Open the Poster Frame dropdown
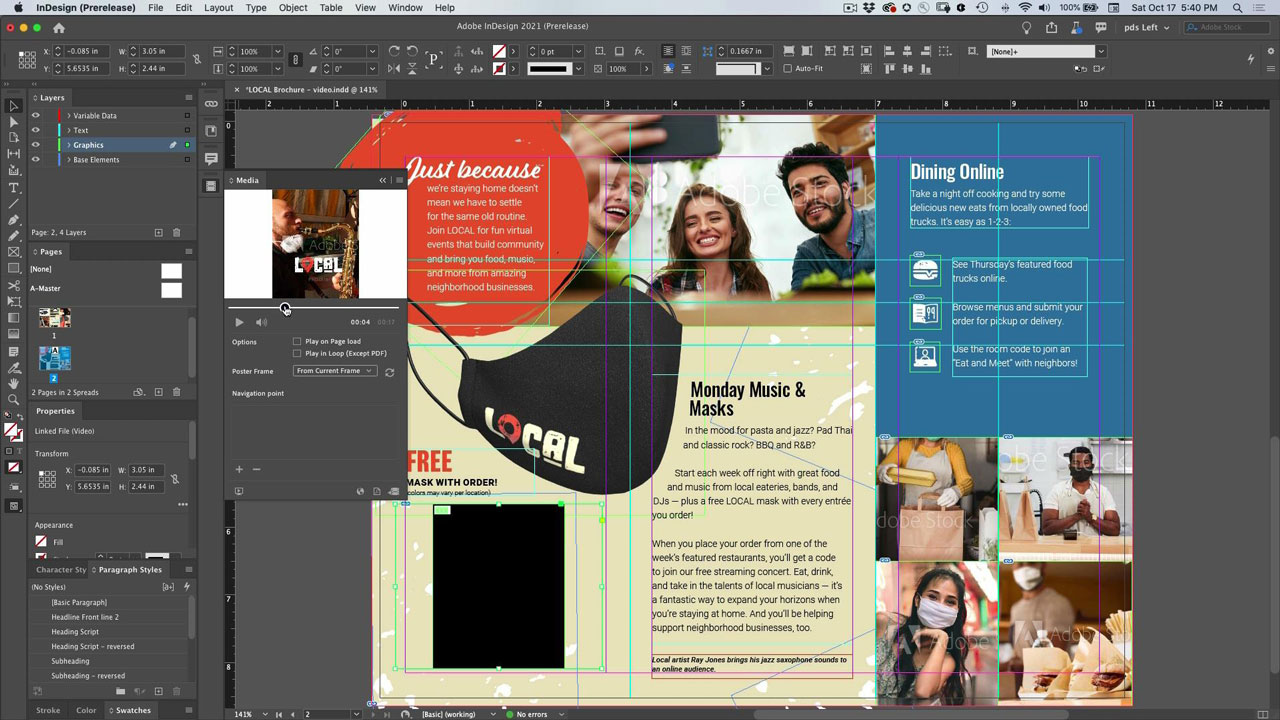This screenshot has height=720, width=1280. (335, 371)
